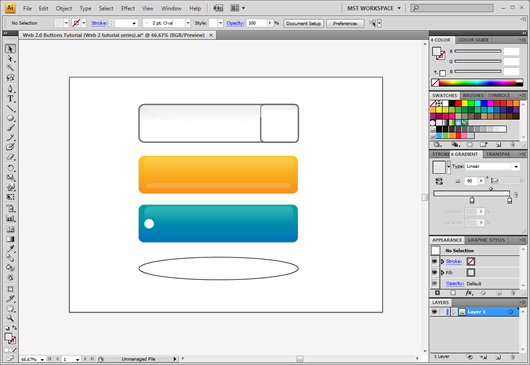Switch to the Color Guide tab
The image size is (530, 365).
(473, 40)
